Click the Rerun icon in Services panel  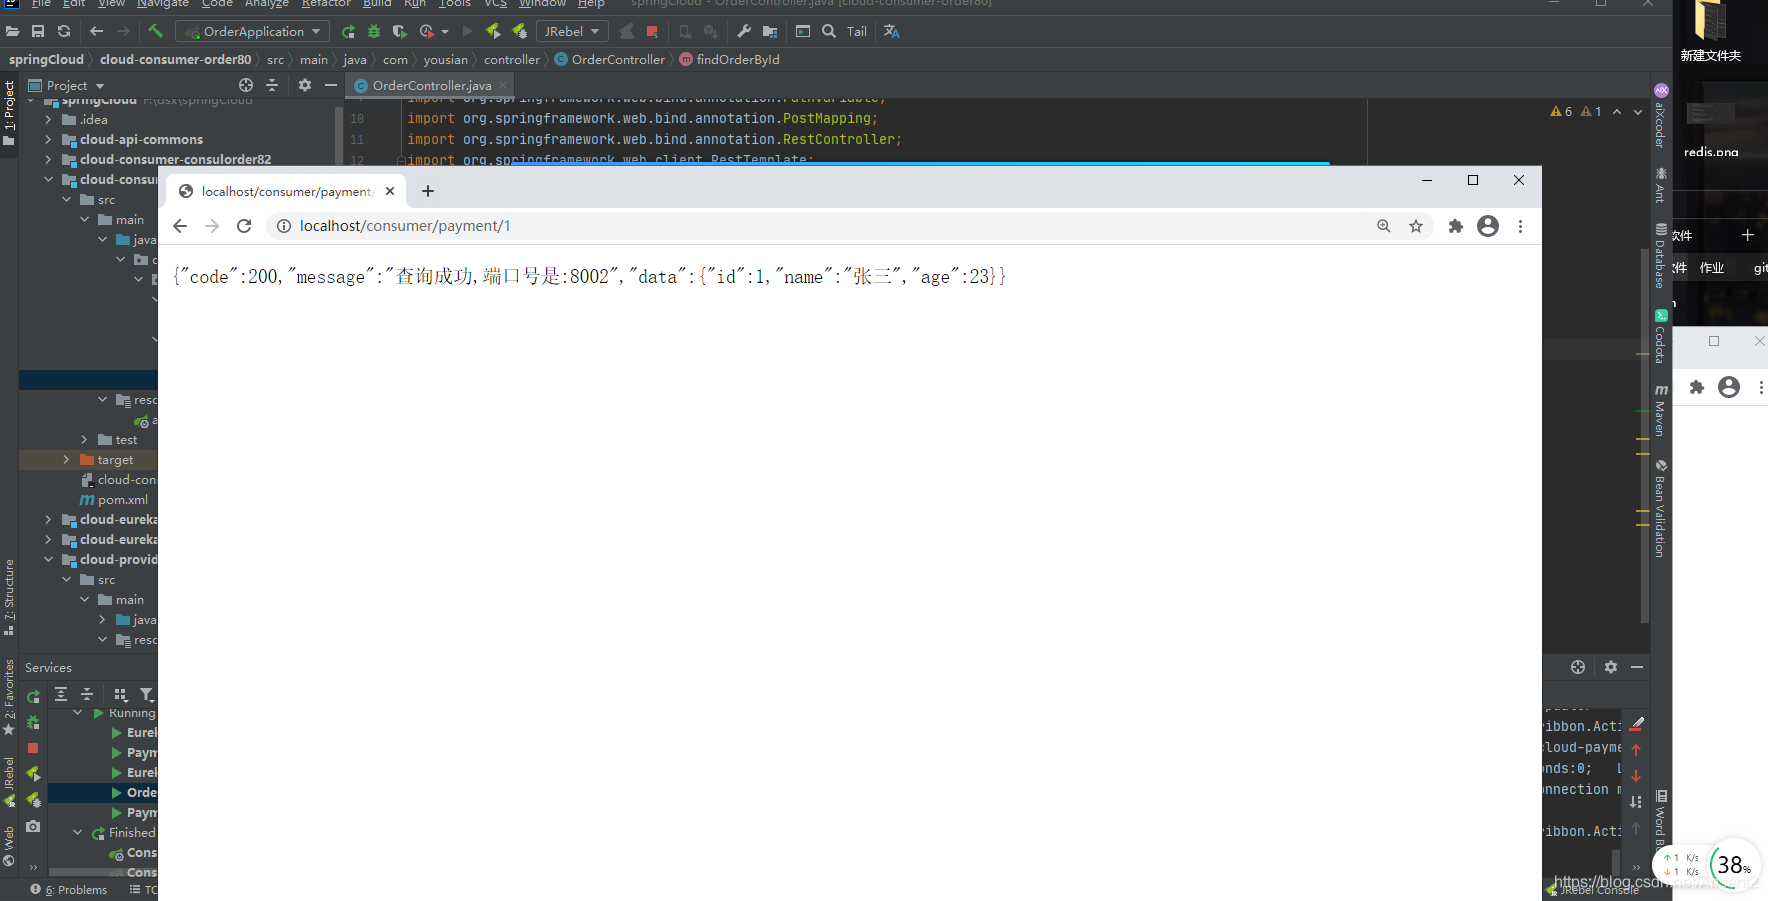coord(33,696)
